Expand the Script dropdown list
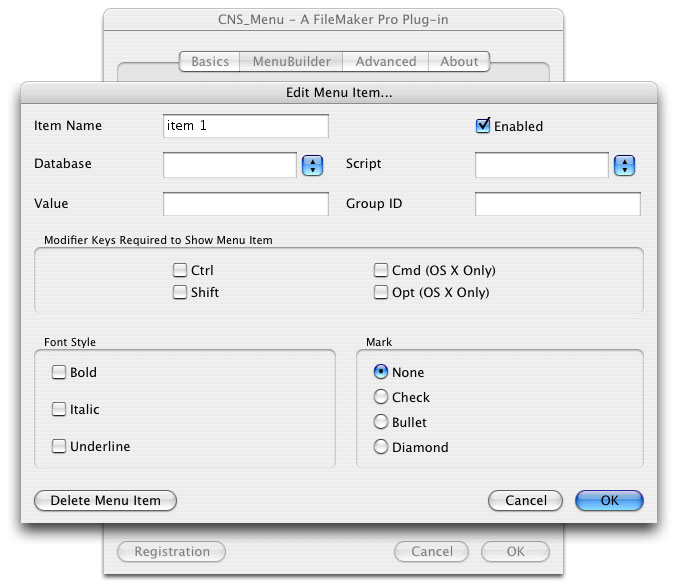The height and width of the screenshot is (587, 677). (x=625, y=165)
